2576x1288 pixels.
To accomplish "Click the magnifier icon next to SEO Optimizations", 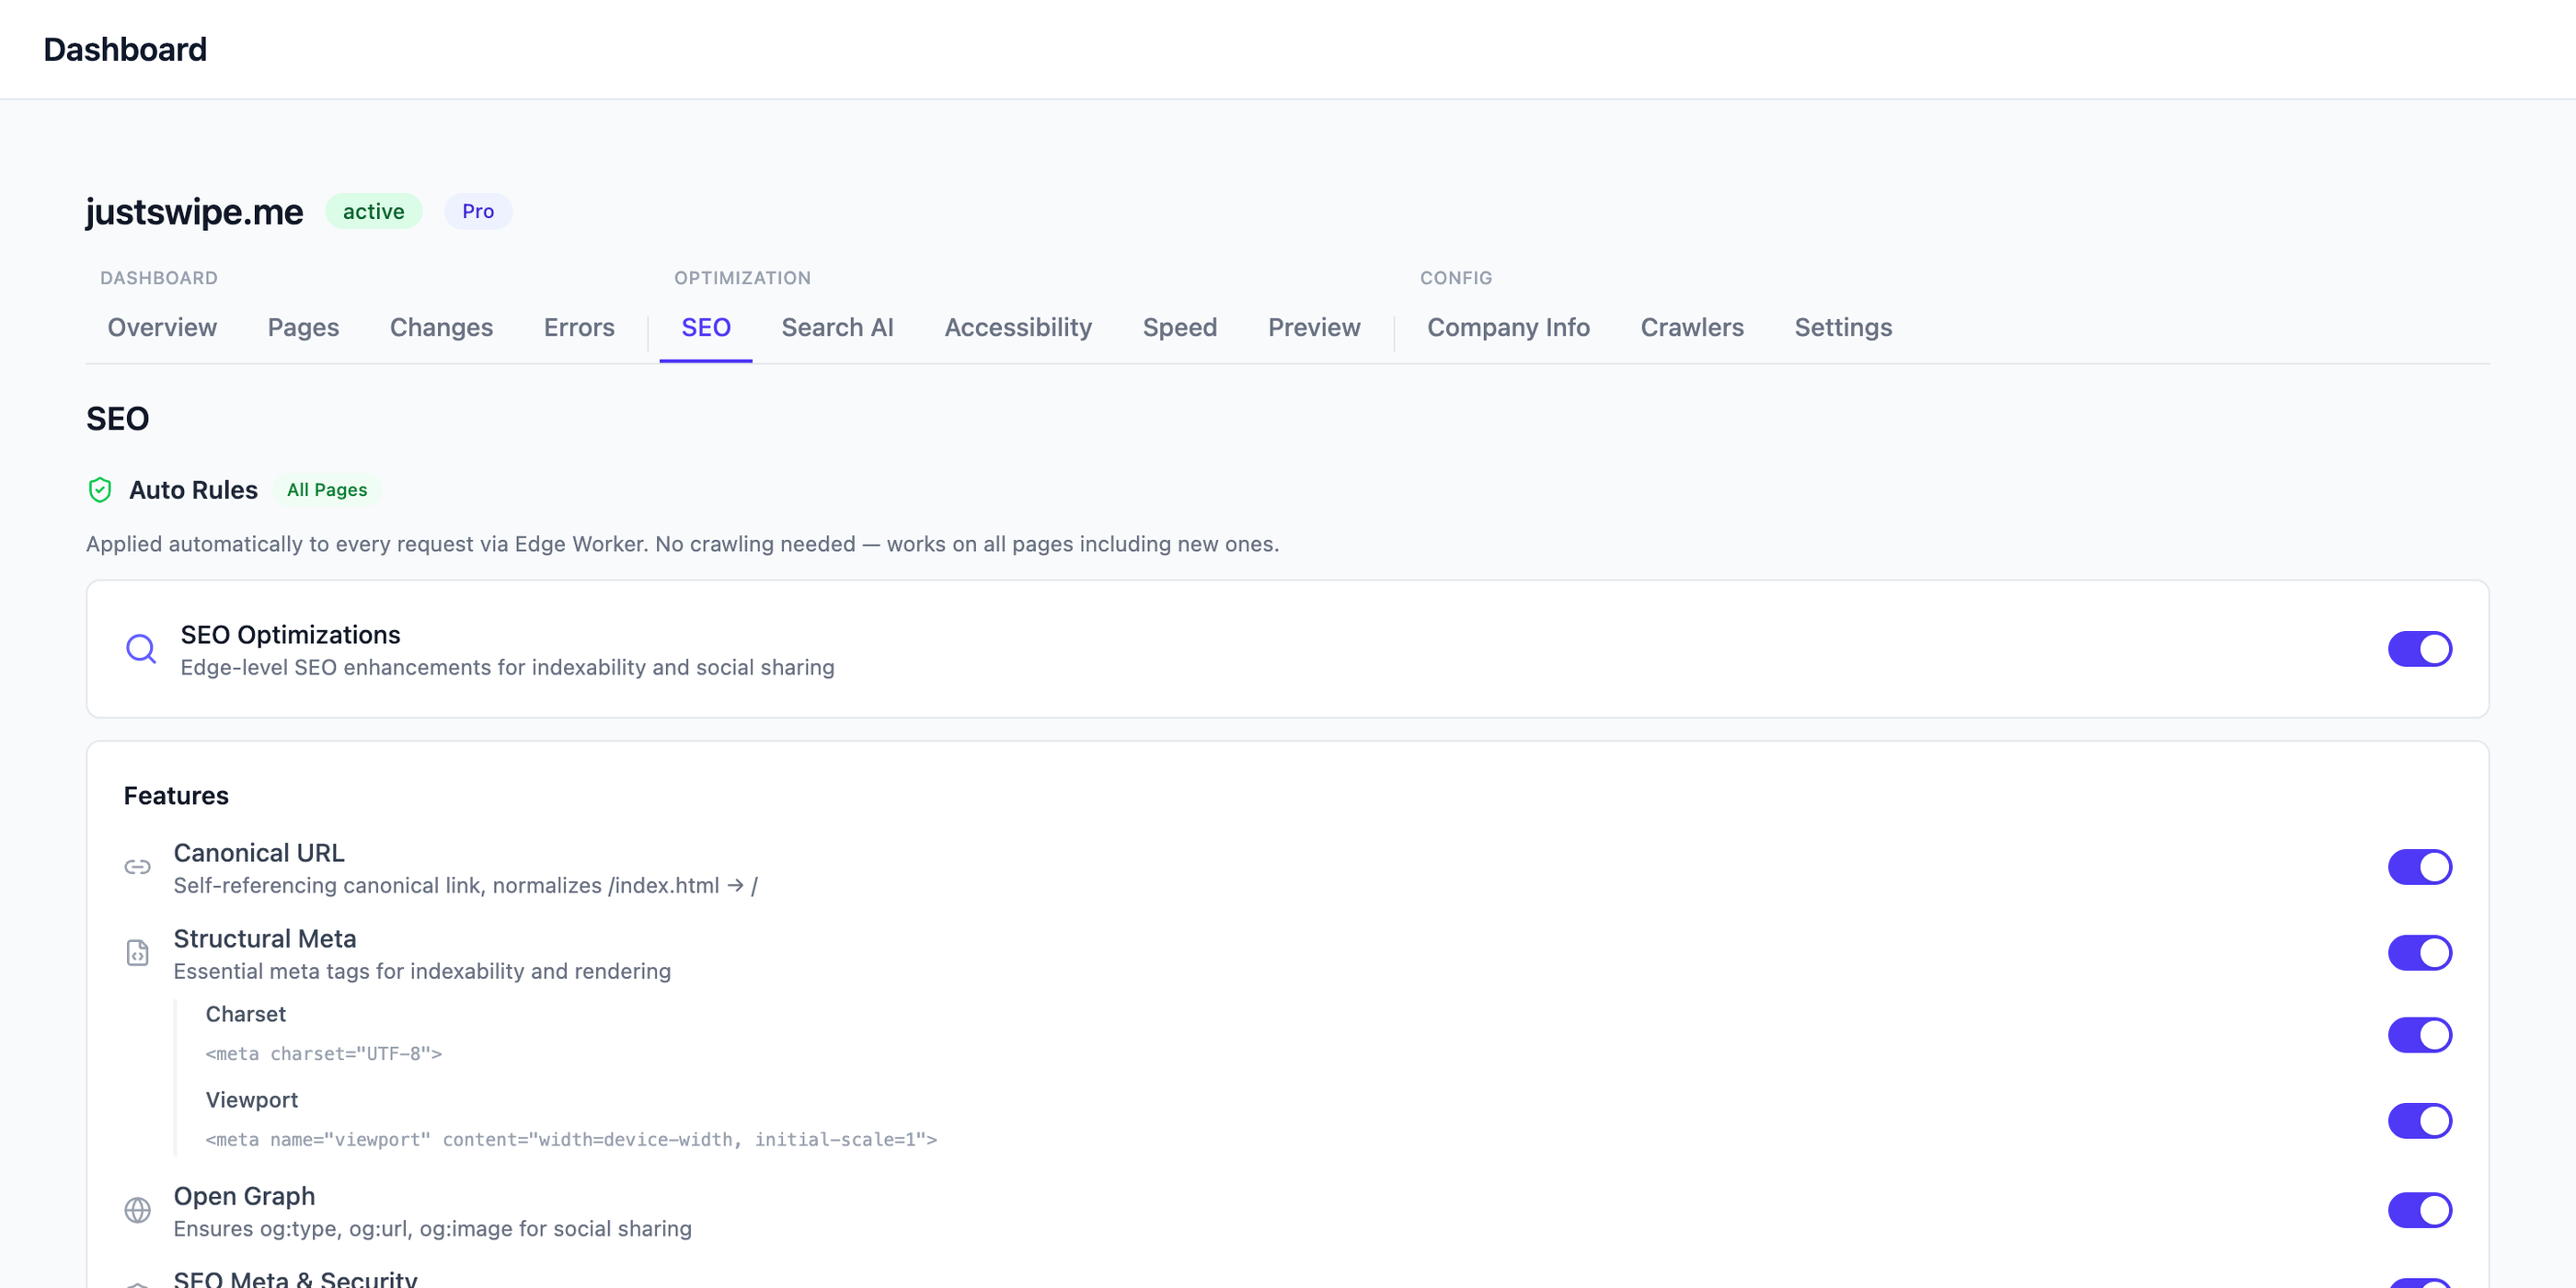I will point(141,649).
